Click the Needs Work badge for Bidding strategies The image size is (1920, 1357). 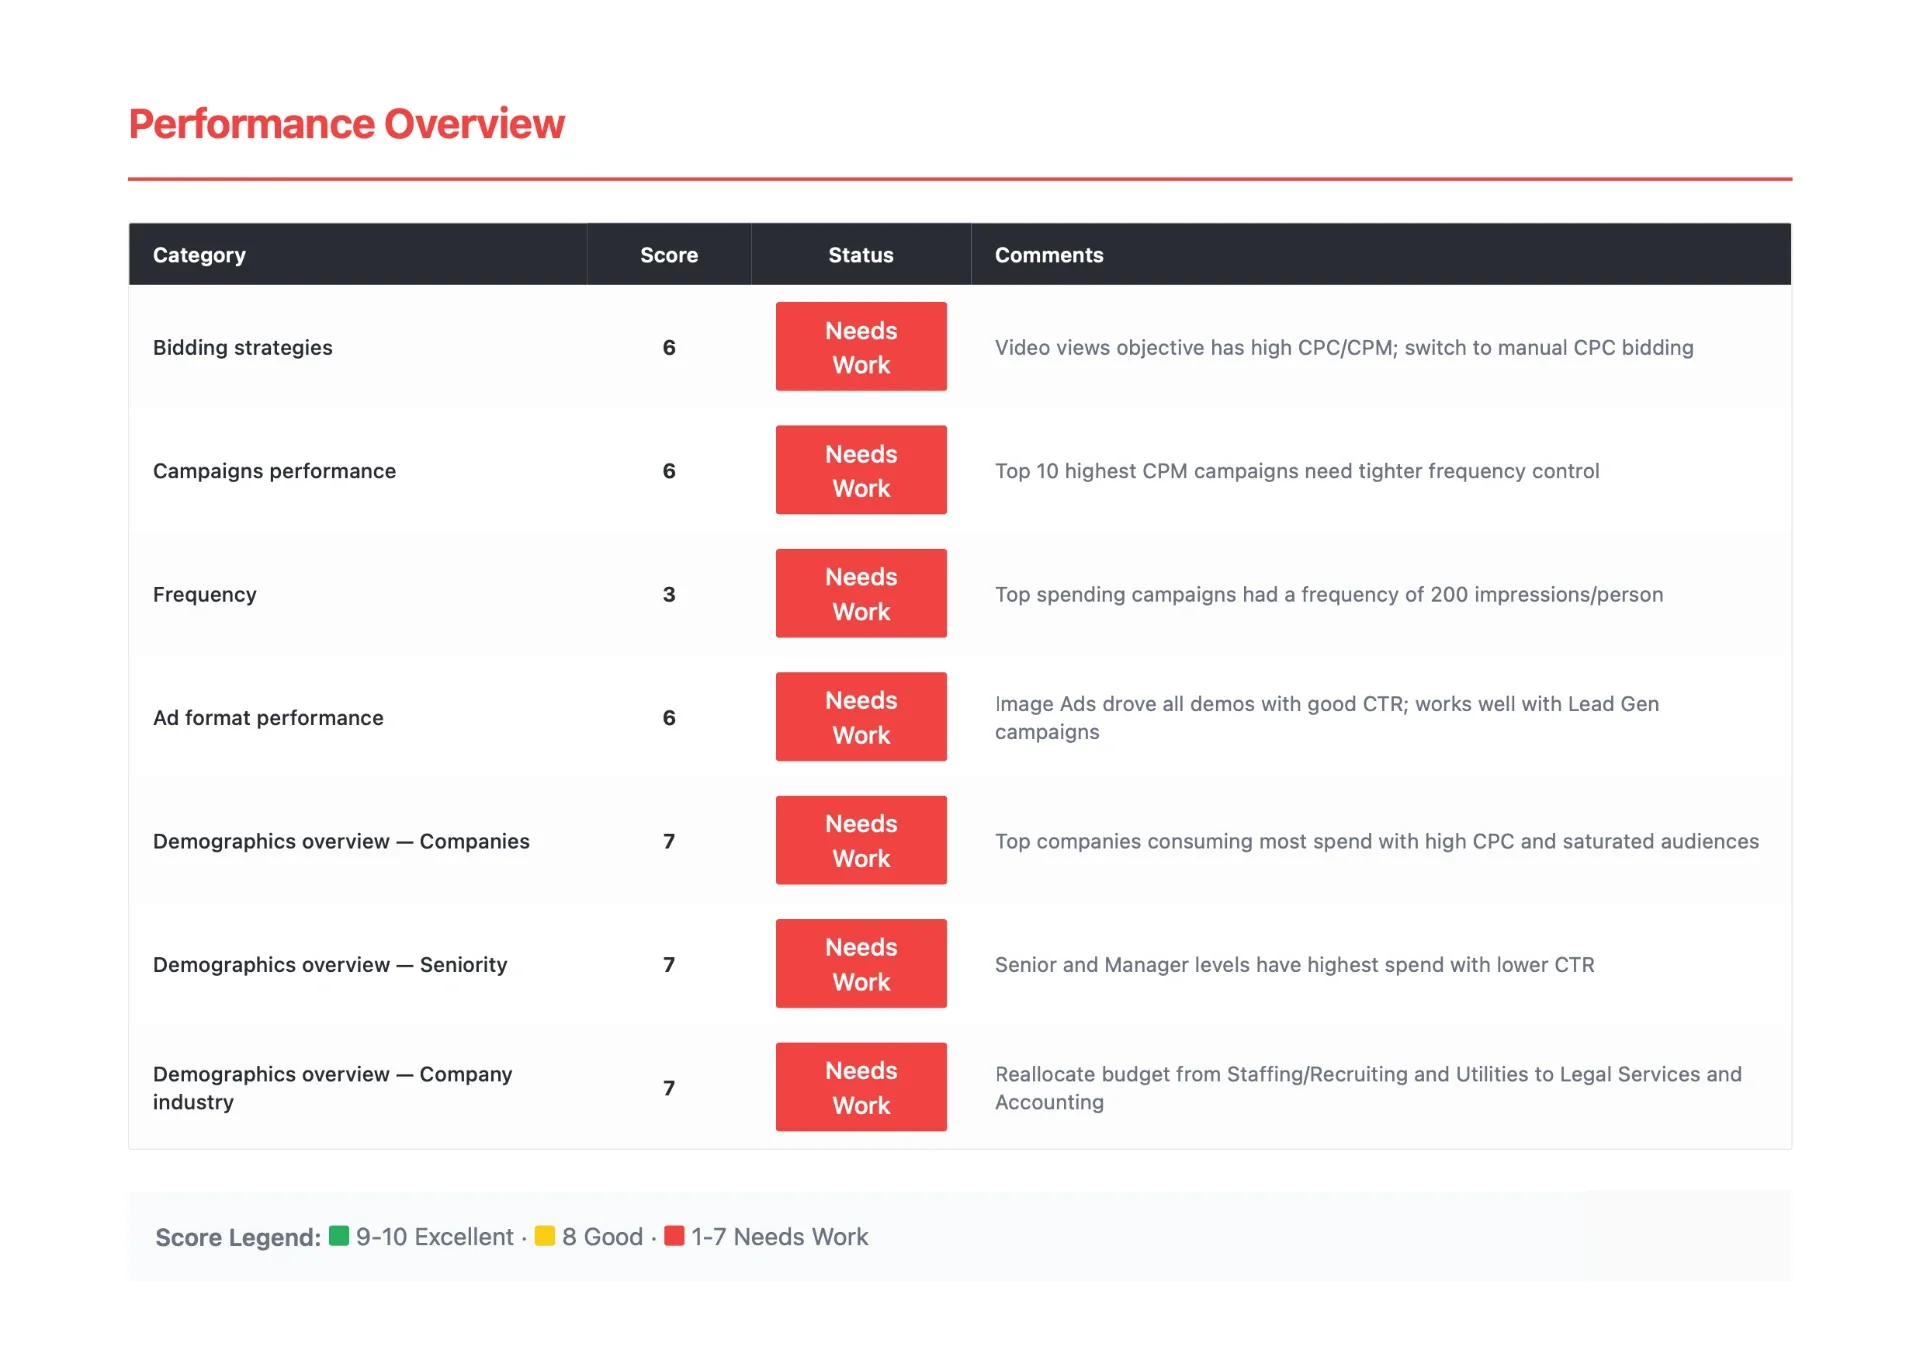[x=861, y=347]
